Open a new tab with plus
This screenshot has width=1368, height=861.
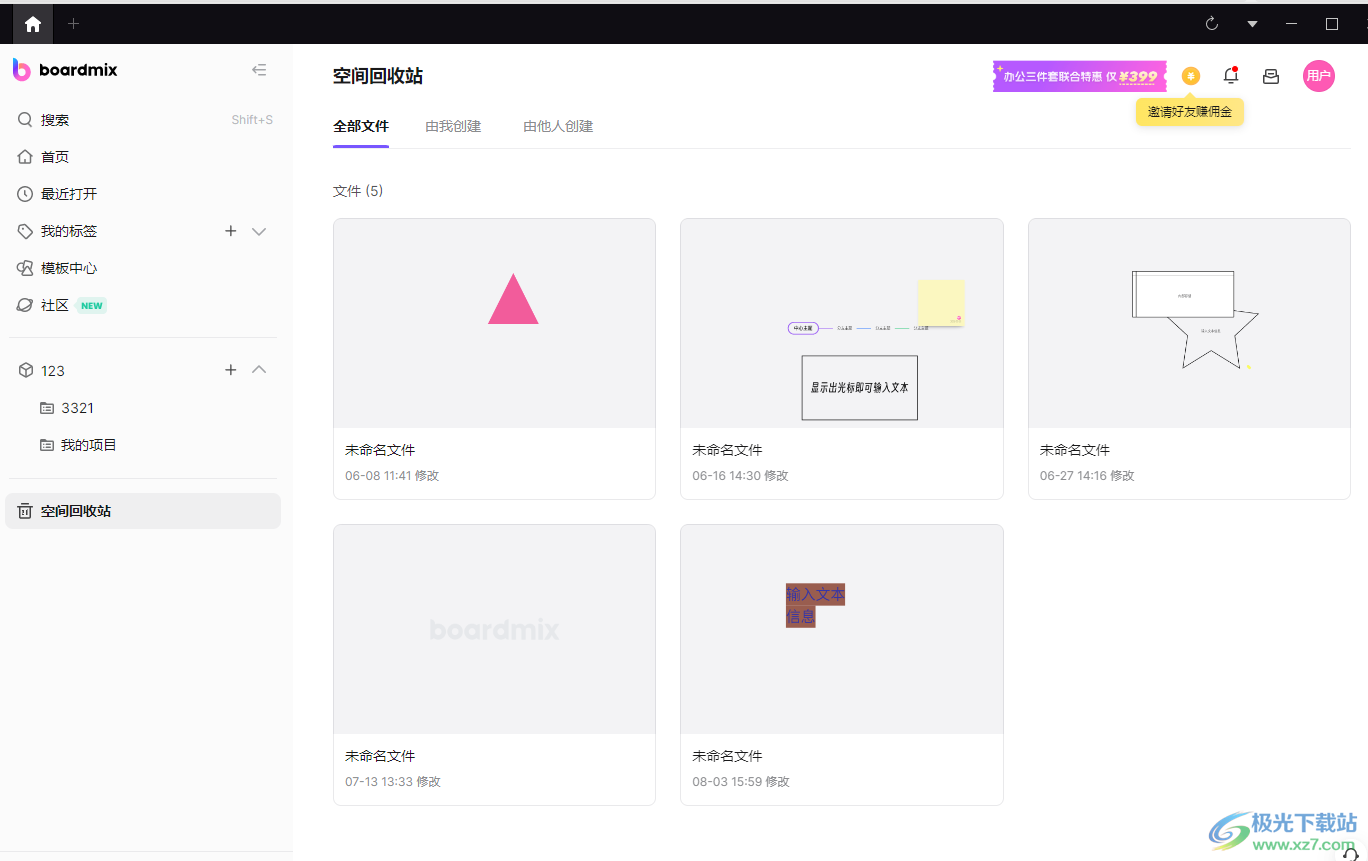73,24
